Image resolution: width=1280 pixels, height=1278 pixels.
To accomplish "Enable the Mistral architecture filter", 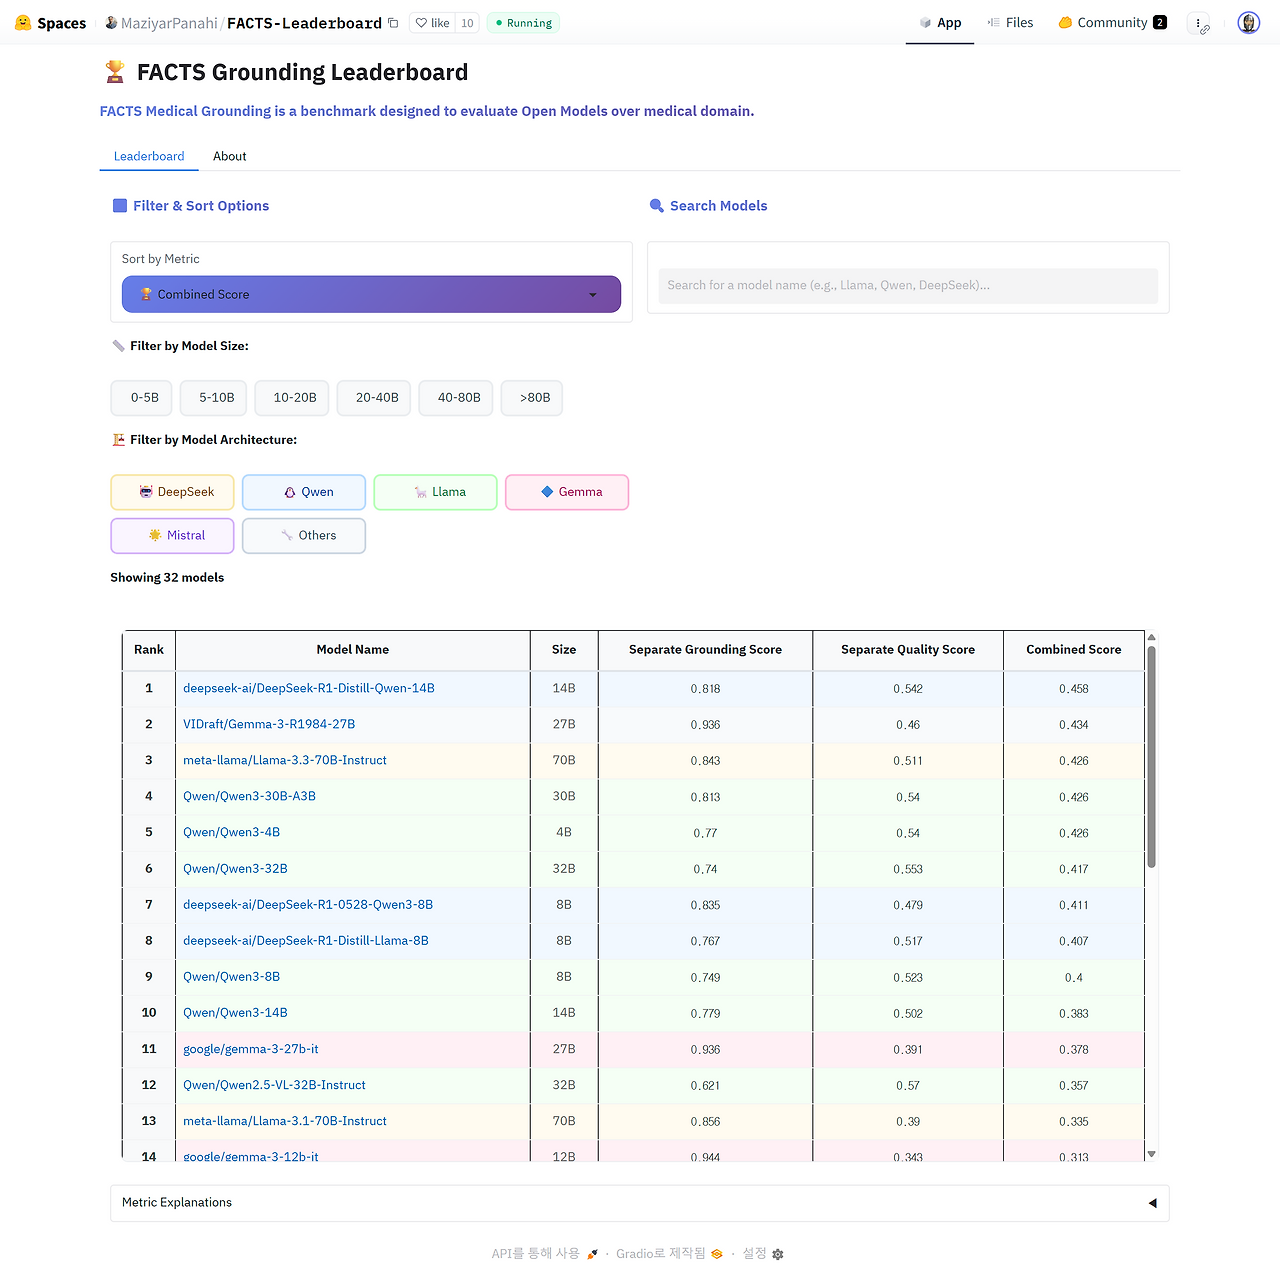I will coord(171,535).
